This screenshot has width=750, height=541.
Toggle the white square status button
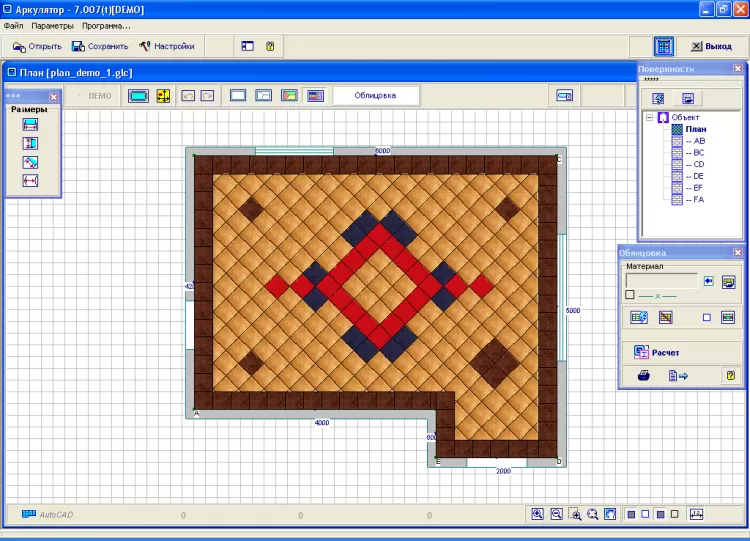click(646, 514)
